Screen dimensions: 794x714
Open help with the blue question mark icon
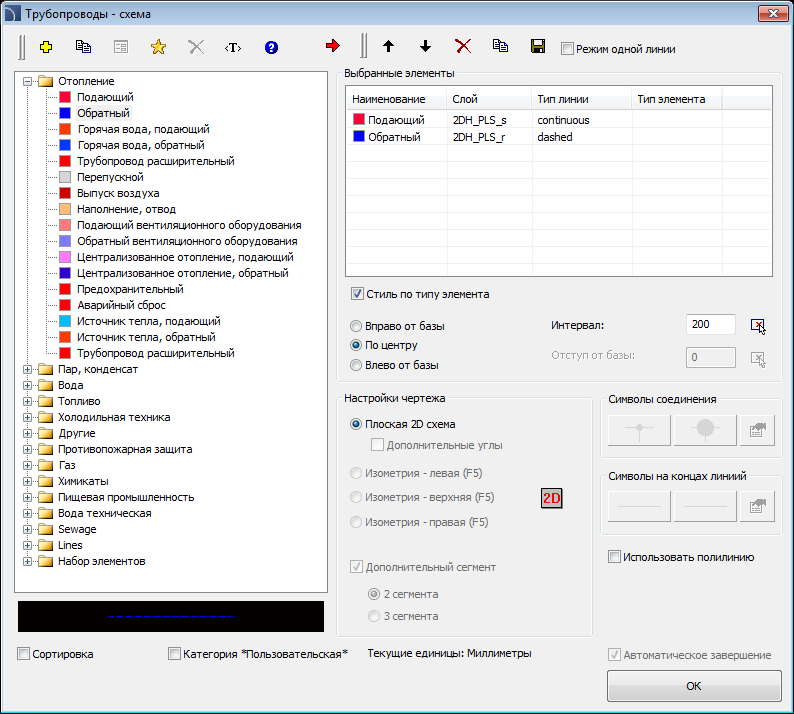(271, 48)
